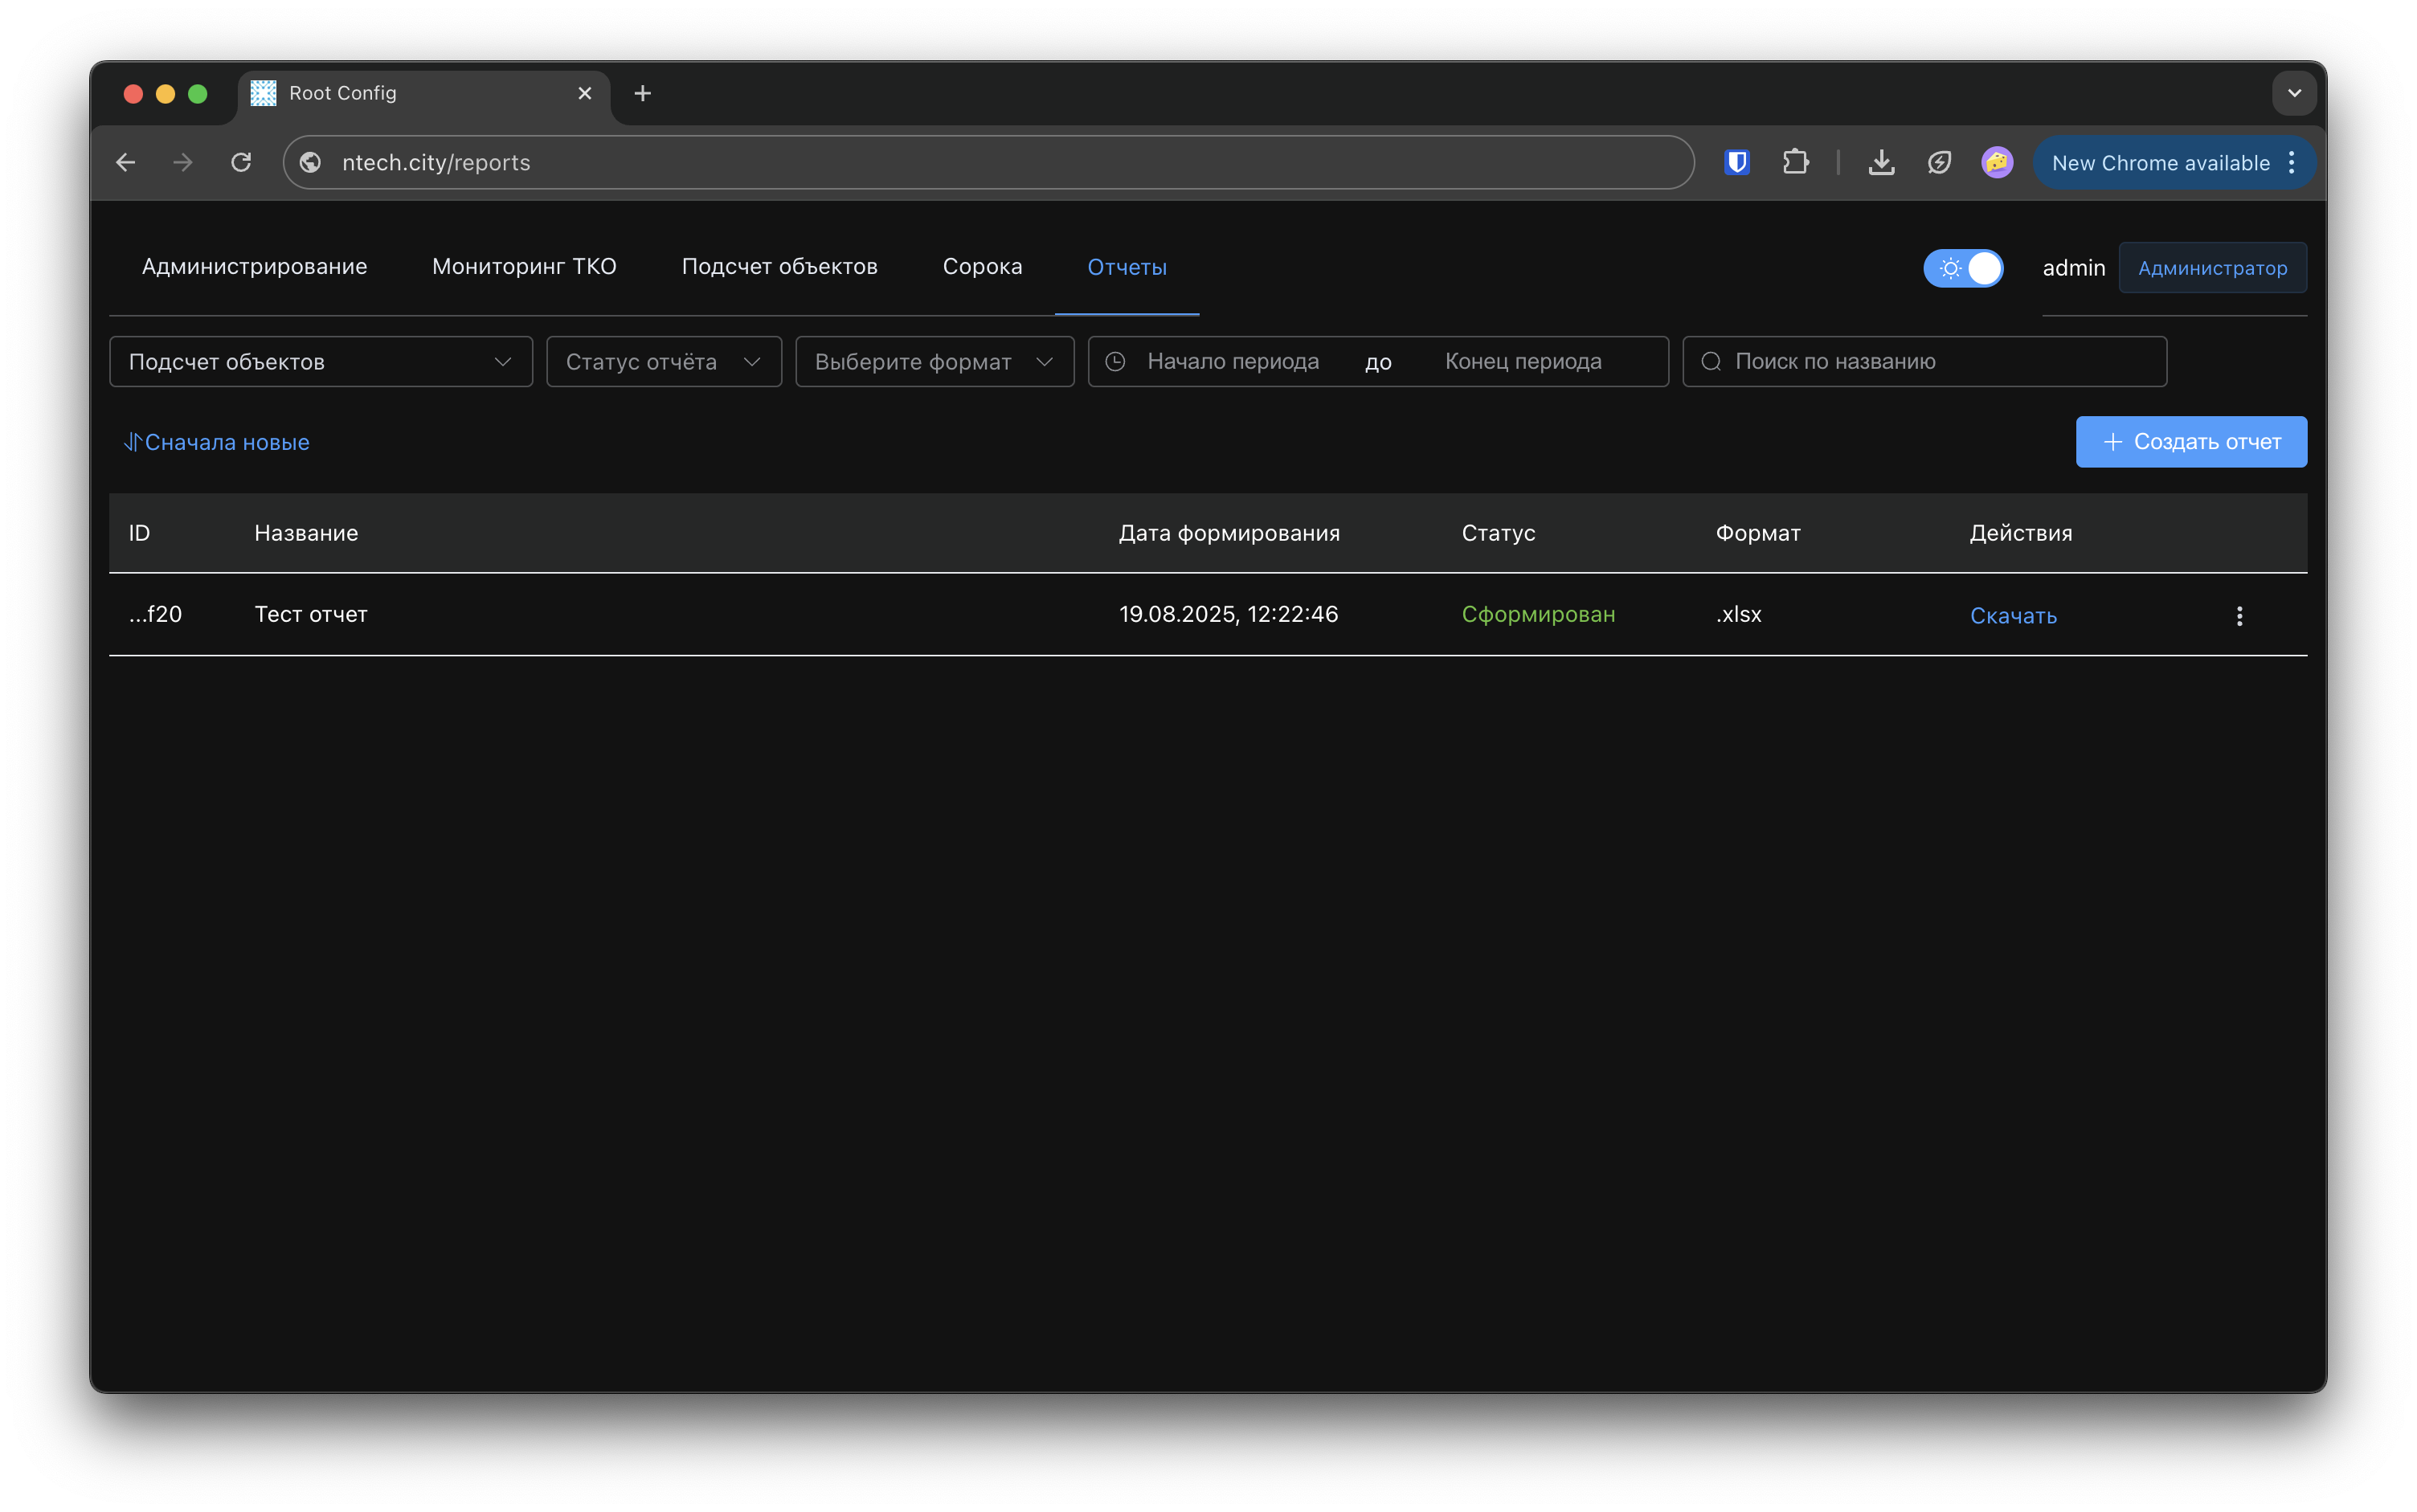The image size is (2417, 1512).
Task: Toggle the light/dark theme switch
Action: 1963,268
